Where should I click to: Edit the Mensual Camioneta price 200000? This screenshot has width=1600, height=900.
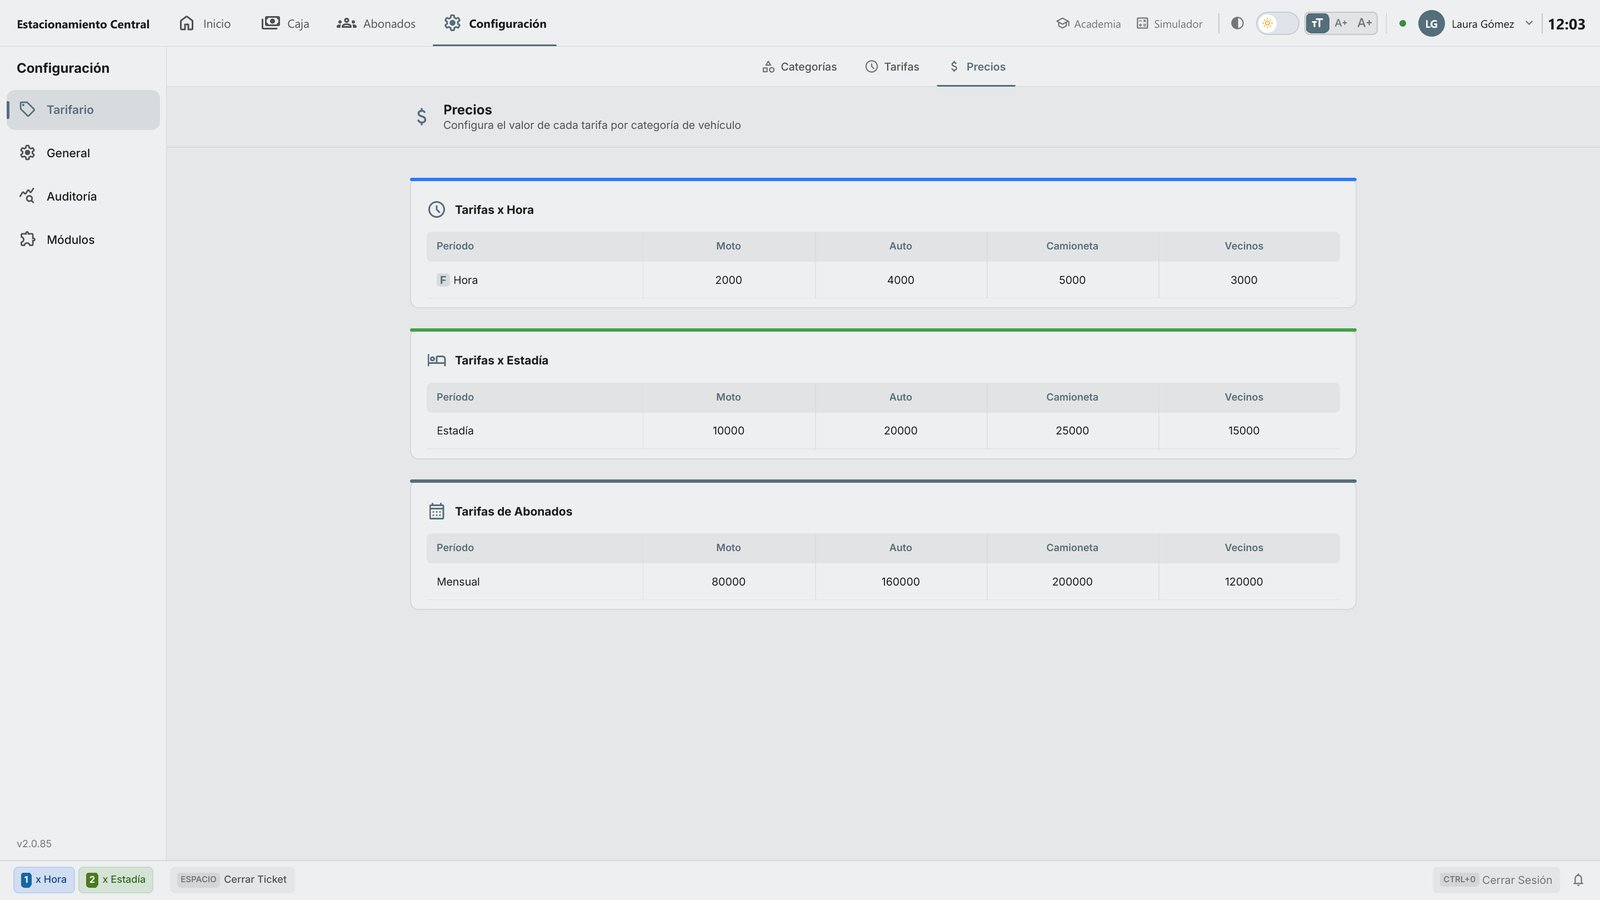coord(1072,582)
